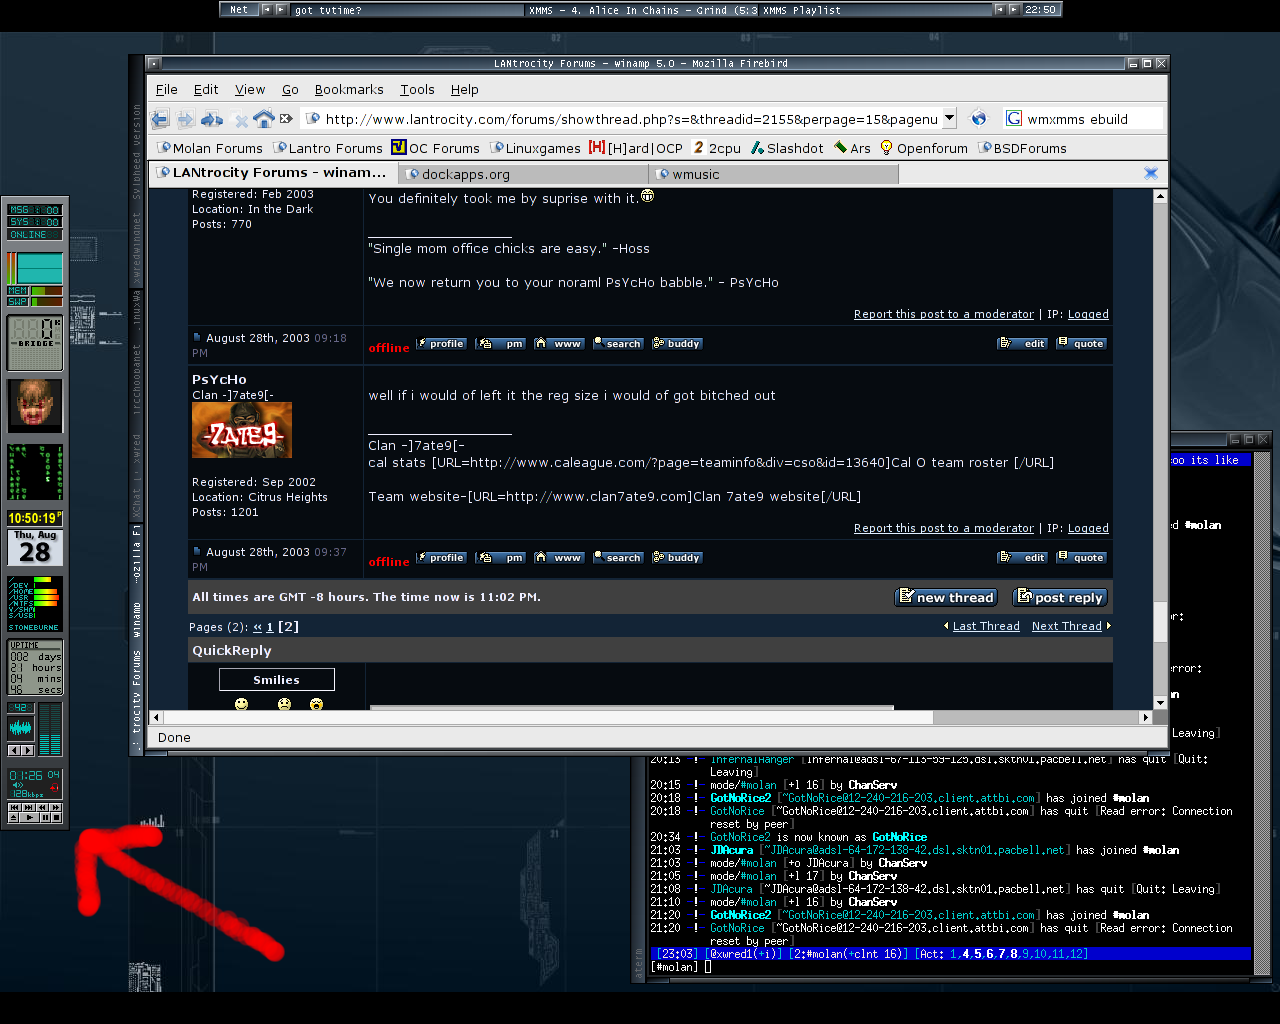Quote the 09:18 PM post
Viewport: 1280px width, 1024px height.
(1081, 343)
